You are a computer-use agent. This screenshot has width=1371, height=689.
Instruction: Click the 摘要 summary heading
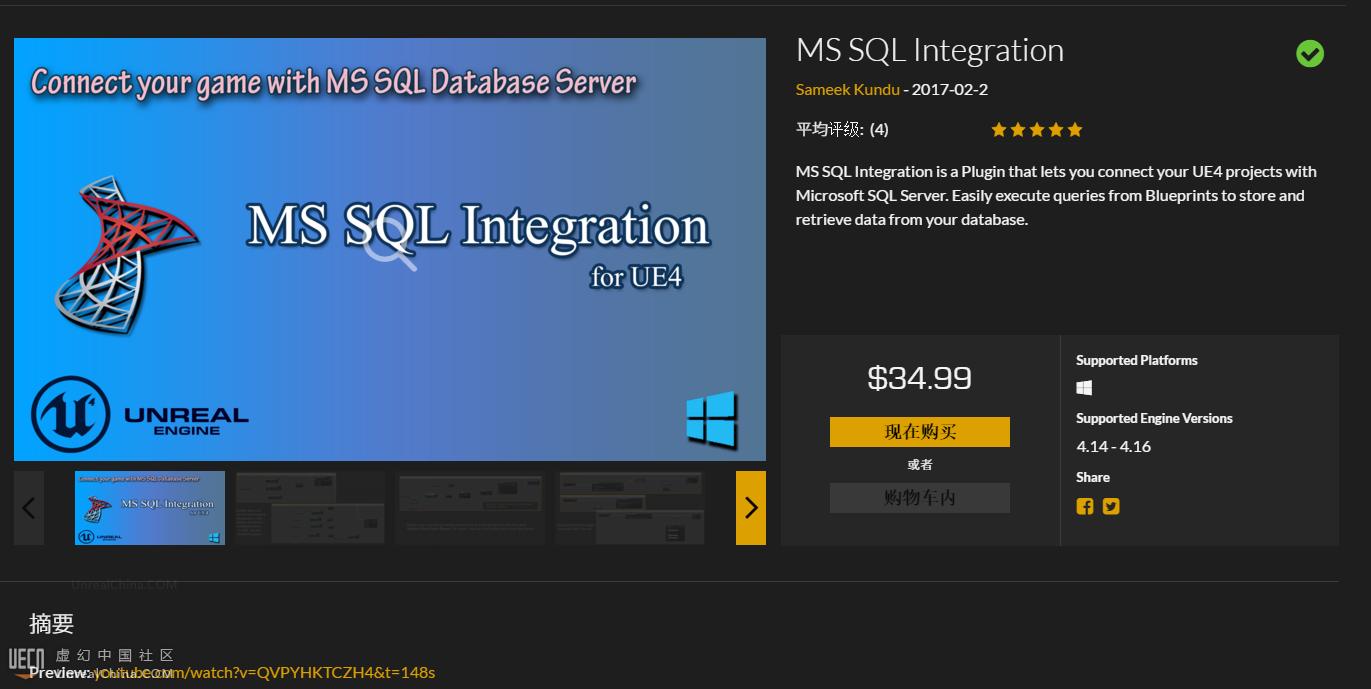click(52, 624)
